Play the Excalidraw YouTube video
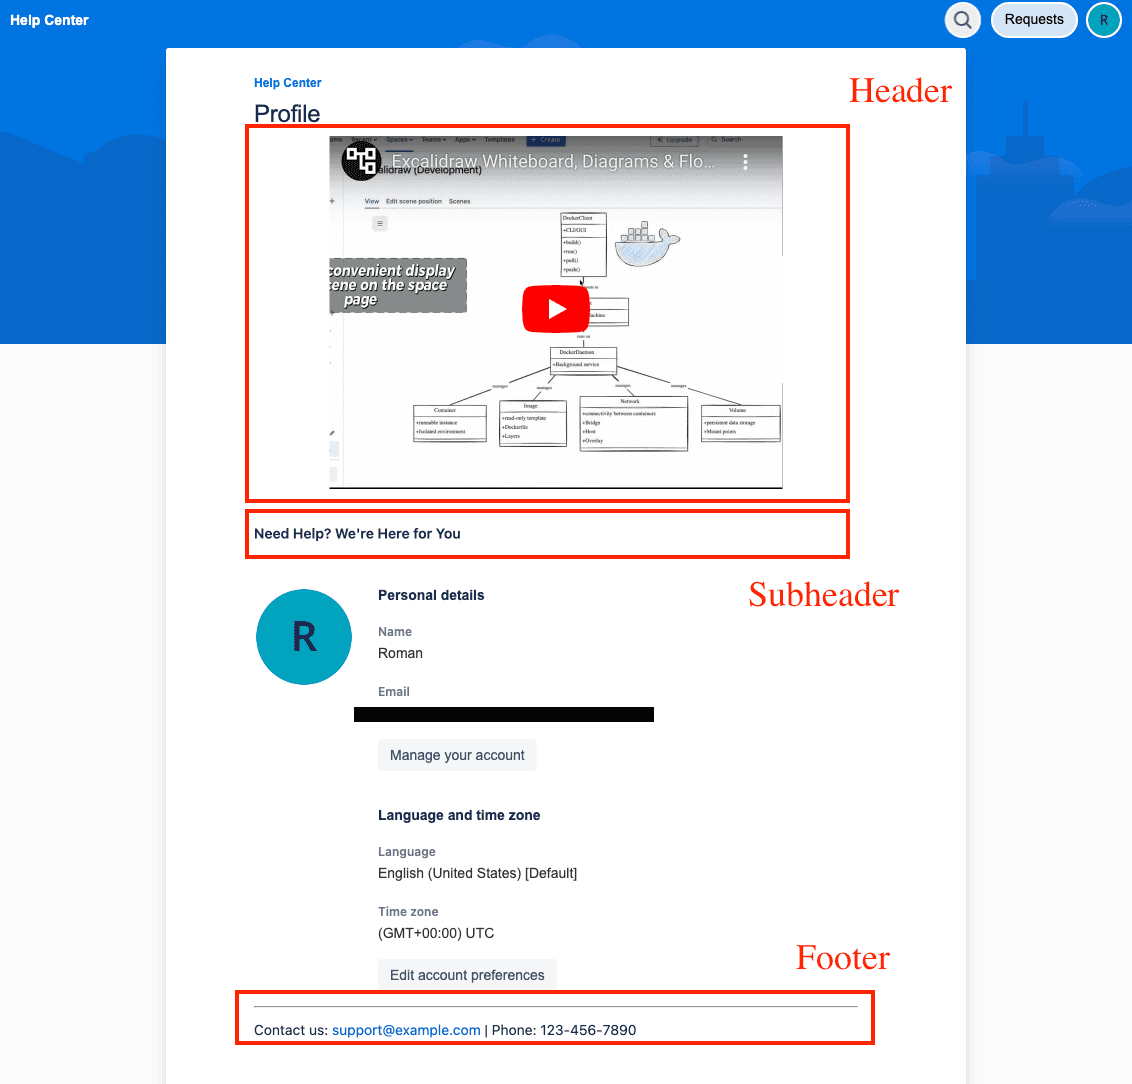 [x=556, y=309]
